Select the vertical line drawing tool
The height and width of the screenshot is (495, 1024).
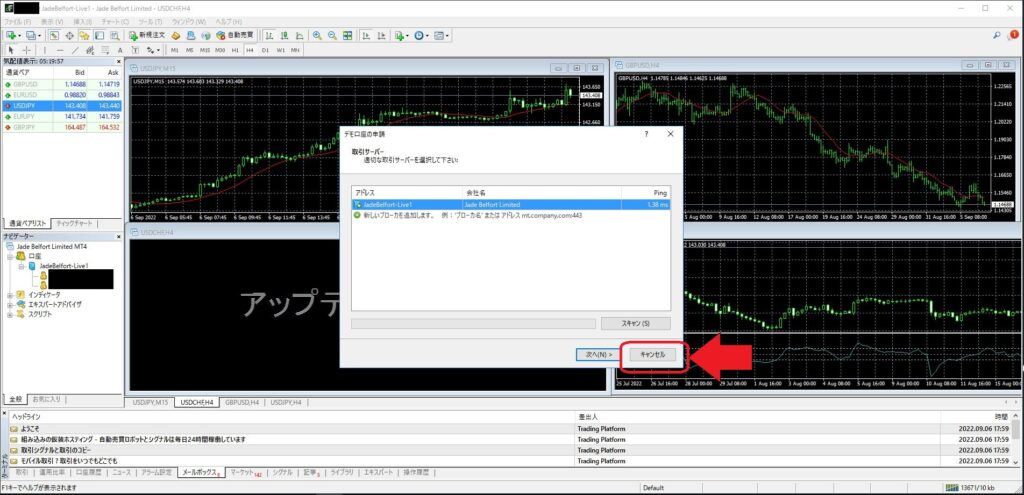coord(45,50)
